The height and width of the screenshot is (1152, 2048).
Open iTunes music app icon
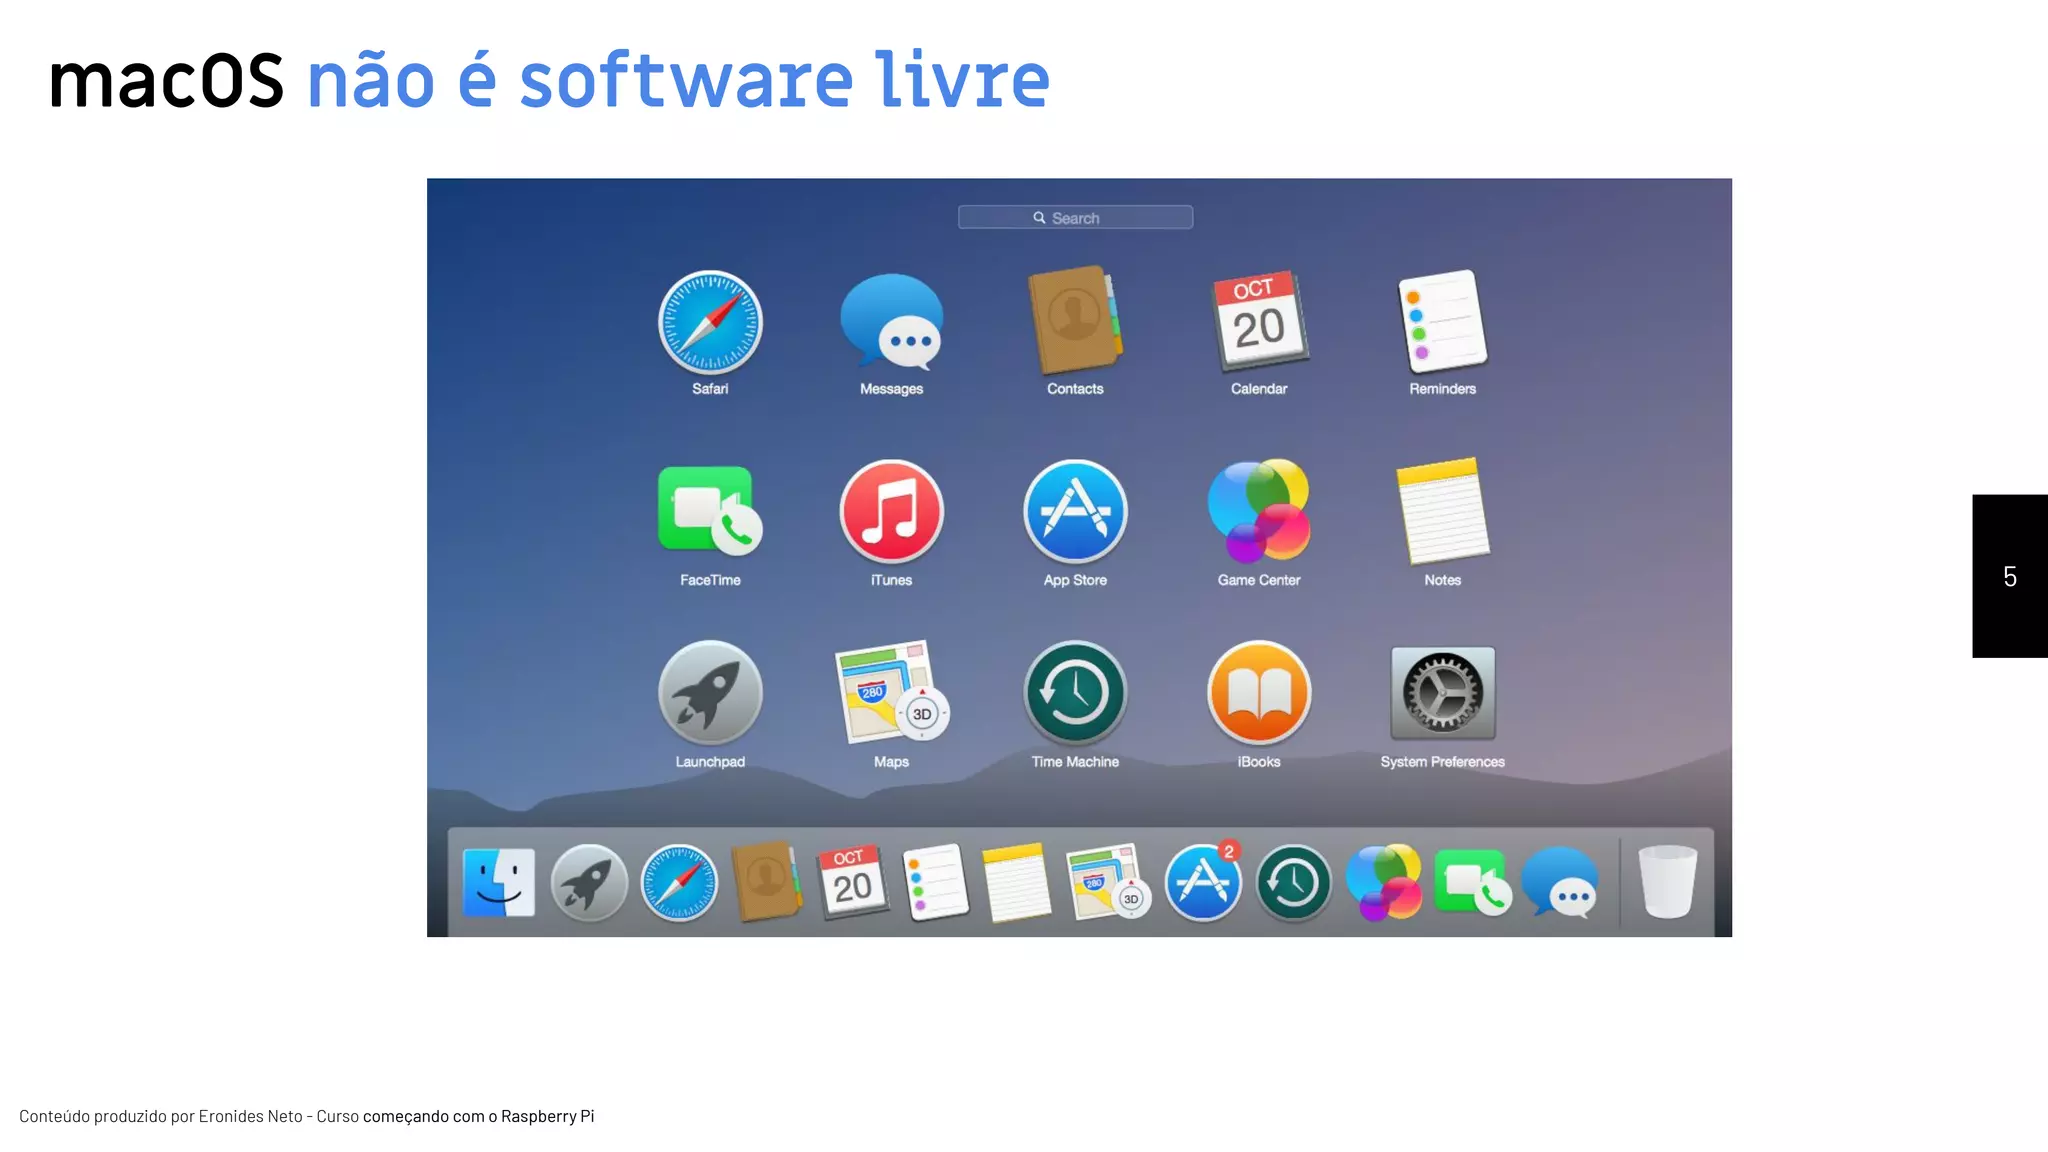[891, 511]
